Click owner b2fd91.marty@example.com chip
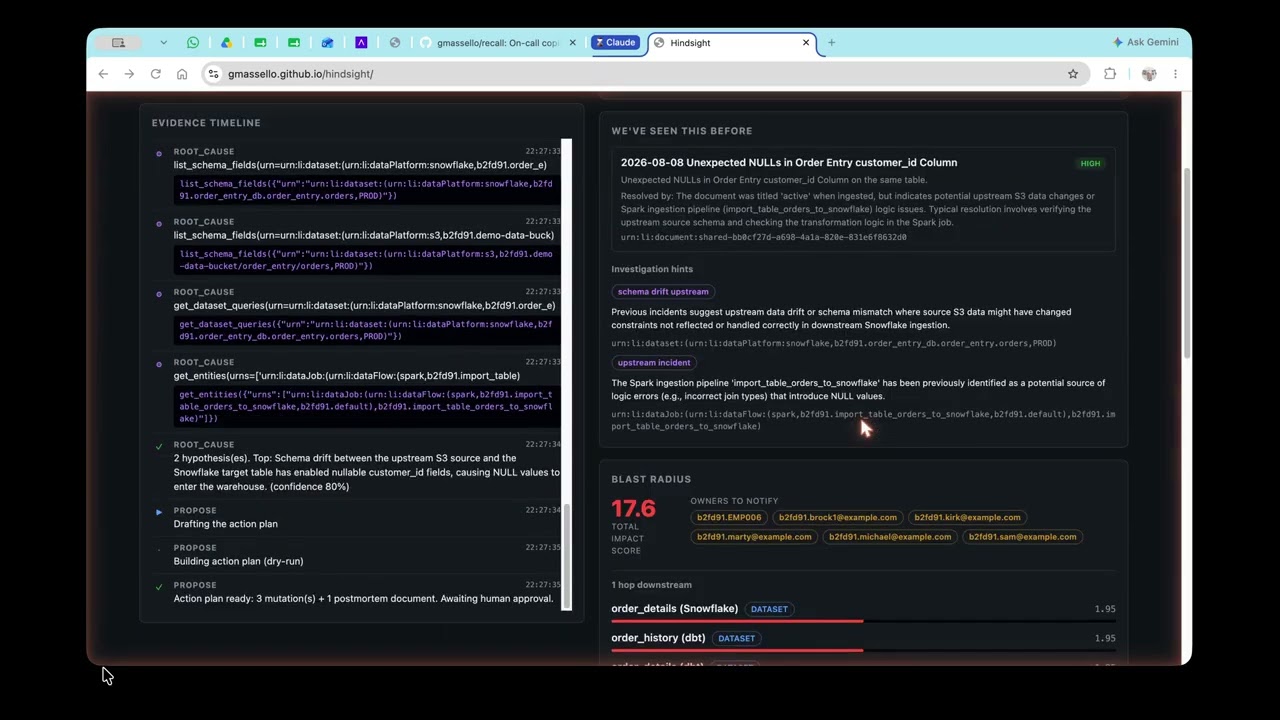This screenshot has width=1280, height=720. pos(754,537)
